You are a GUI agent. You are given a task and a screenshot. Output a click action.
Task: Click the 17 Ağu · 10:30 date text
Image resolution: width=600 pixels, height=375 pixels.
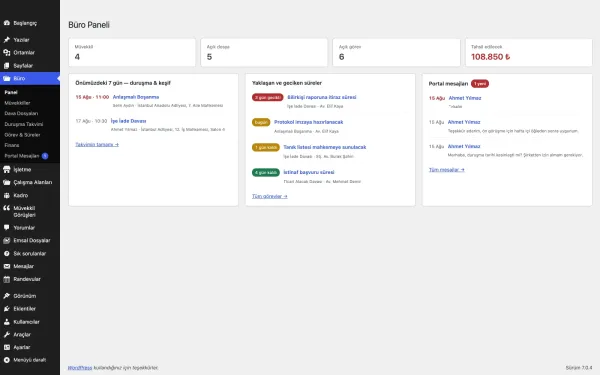91,121
